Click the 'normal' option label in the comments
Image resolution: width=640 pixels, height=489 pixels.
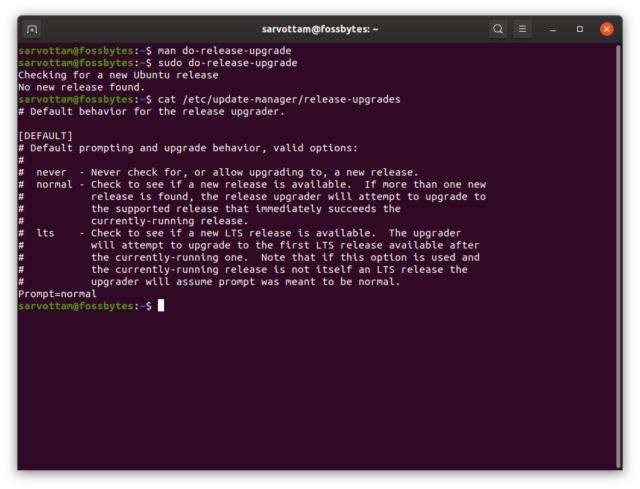point(54,184)
